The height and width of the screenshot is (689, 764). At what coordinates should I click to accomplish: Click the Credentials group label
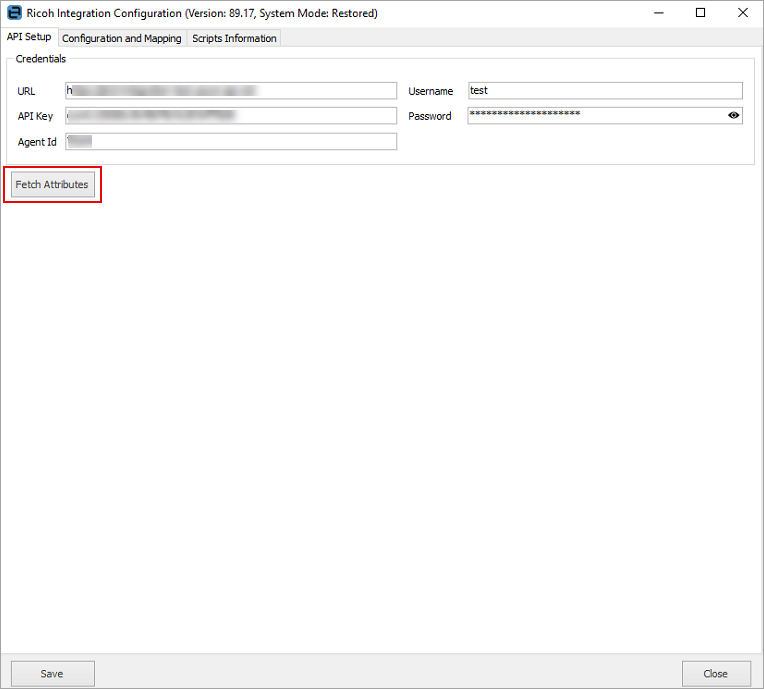(x=40, y=58)
